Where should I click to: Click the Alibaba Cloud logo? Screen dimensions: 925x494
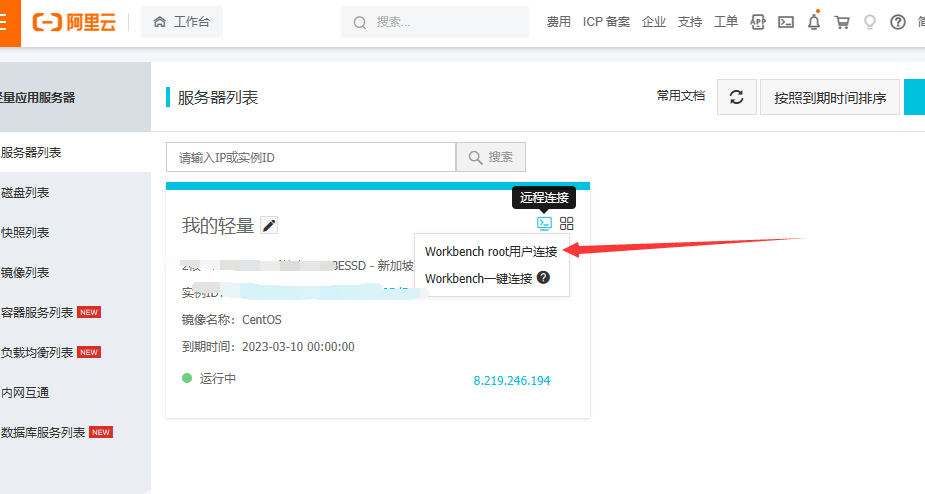pos(74,22)
